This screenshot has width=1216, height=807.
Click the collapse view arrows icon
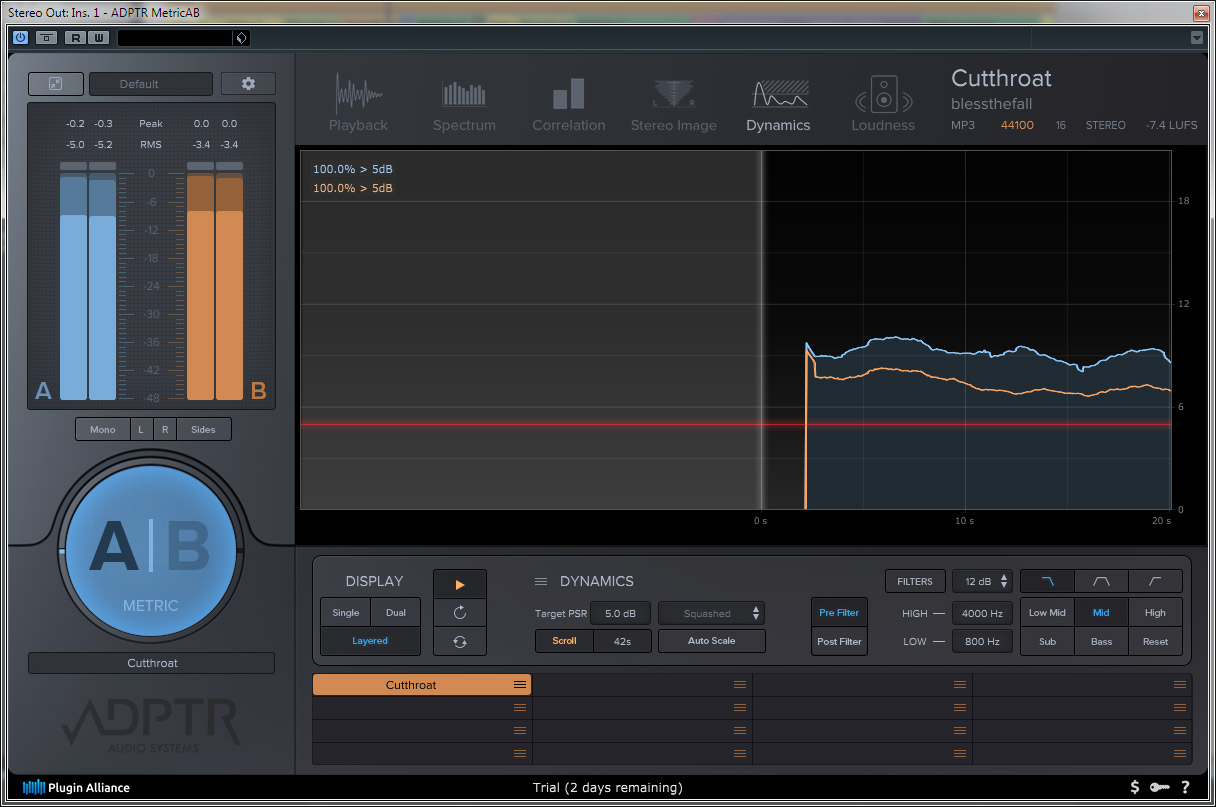click(x=55, y=84)
